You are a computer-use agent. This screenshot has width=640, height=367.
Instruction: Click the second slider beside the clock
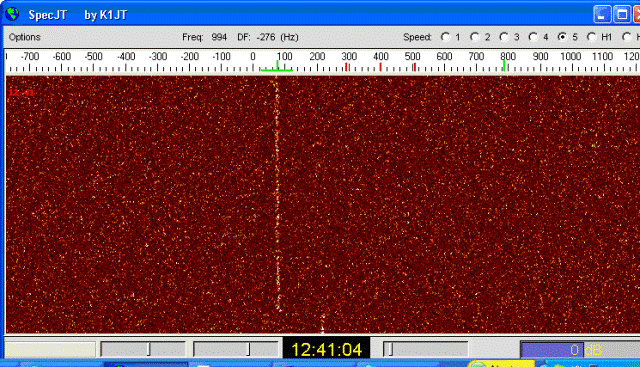(236, 349)
